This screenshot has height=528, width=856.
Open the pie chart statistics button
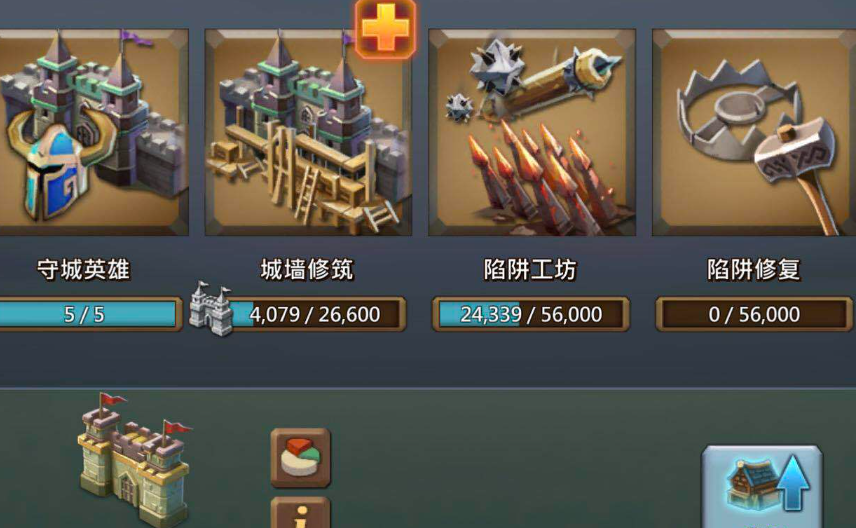coord(301,458)
